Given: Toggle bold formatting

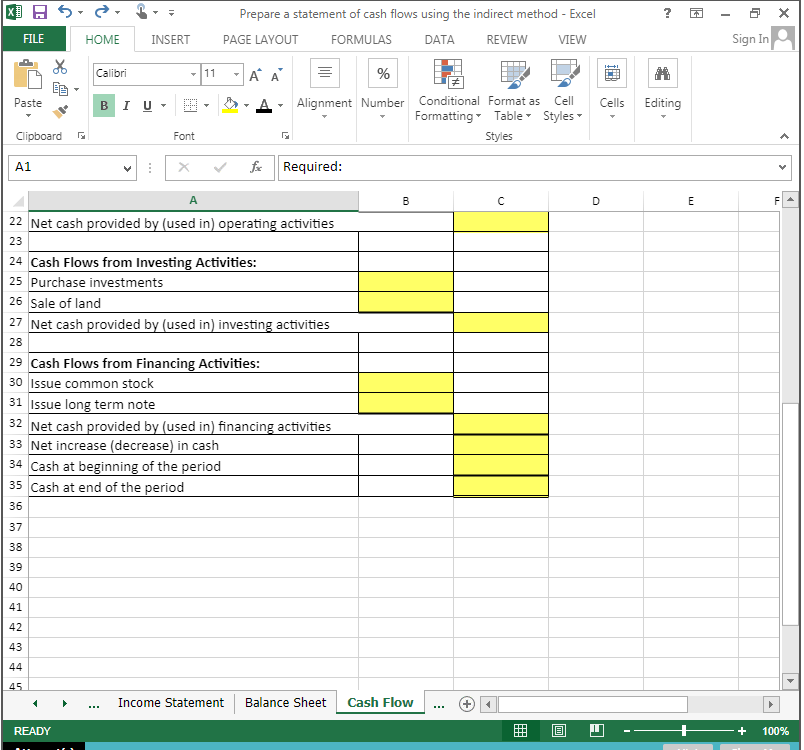Looking at the screenshot, I should [103, 104].
